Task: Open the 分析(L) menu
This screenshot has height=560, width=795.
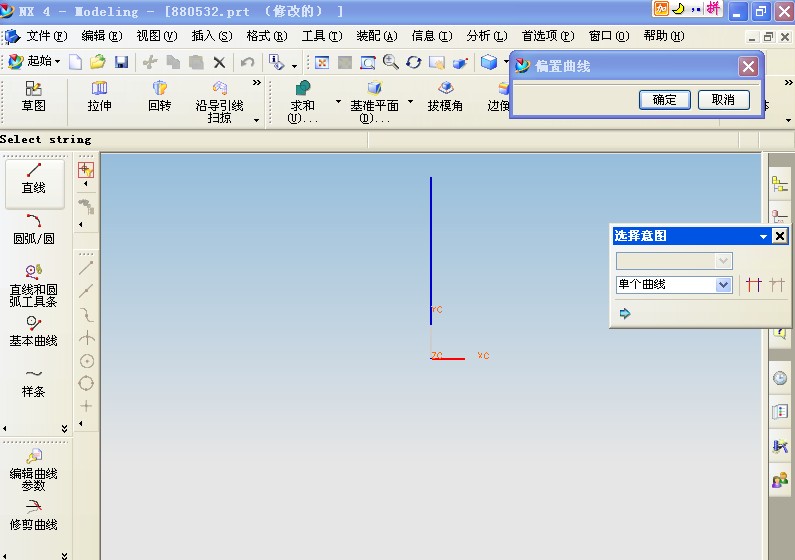Action: tap(487, 36)
